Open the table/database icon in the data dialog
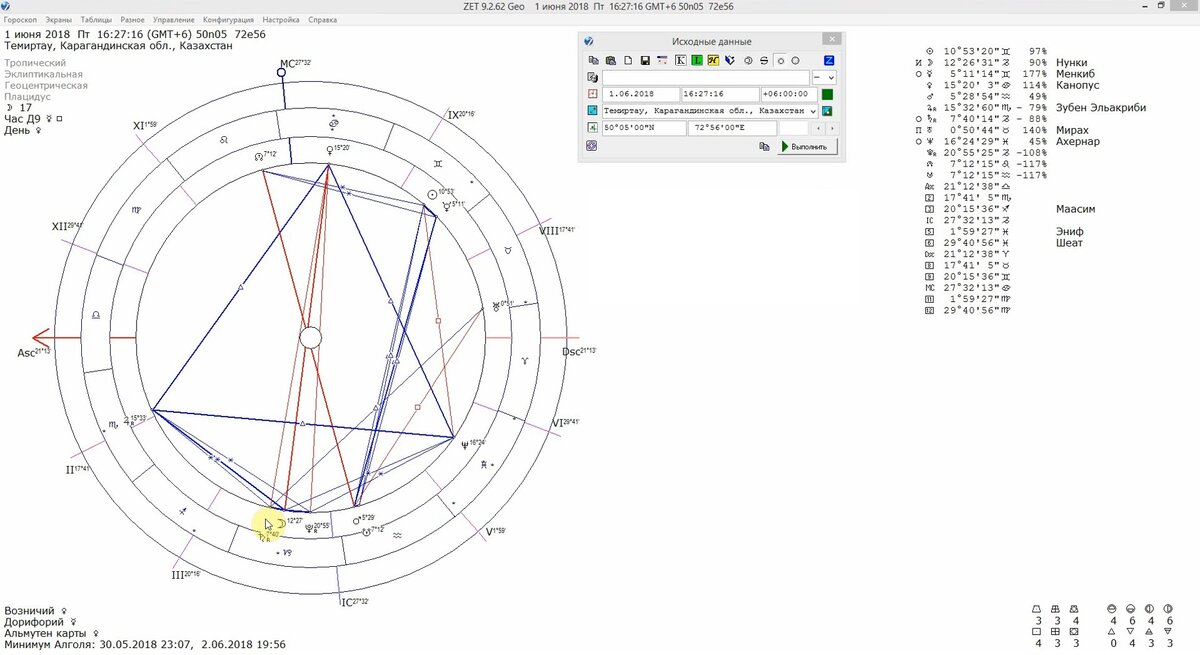Image resolution: width=1200 pixels, height=655 pixels. [x=662, y=60]
